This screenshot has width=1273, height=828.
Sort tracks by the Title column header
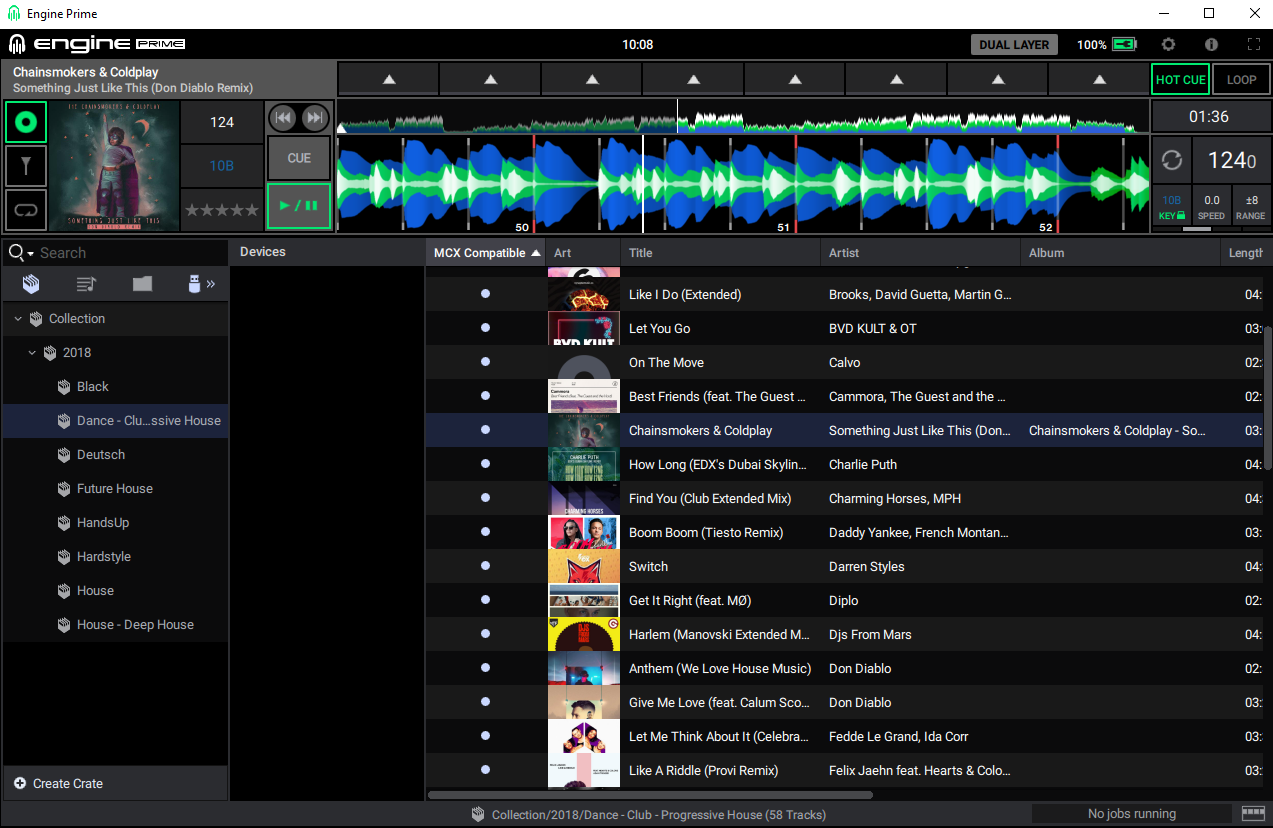click(720, 253)
